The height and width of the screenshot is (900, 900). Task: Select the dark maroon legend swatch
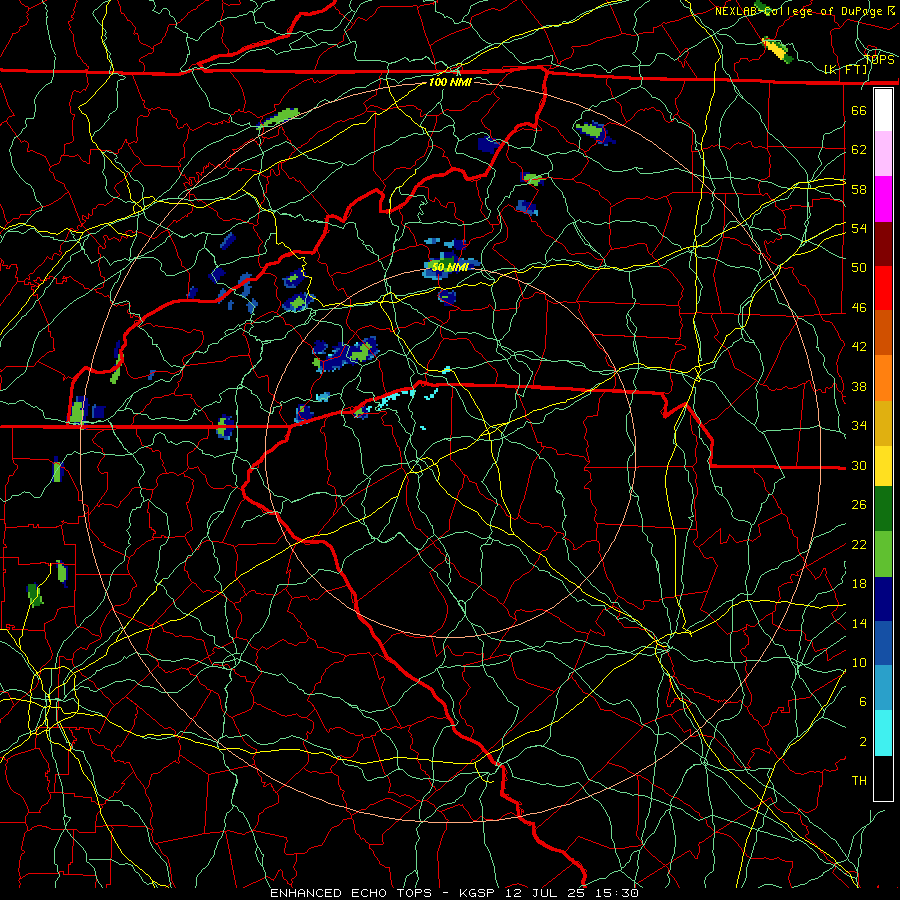tap(883, 244)
